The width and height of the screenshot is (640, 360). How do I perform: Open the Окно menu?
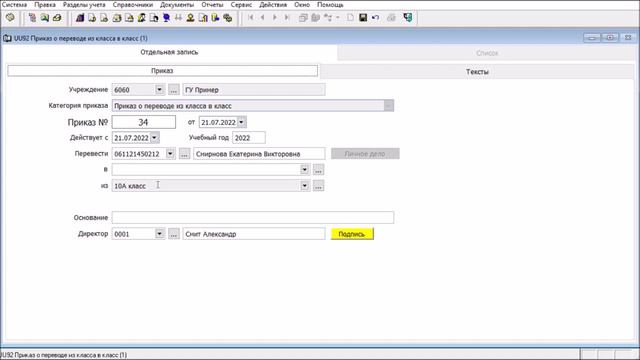coord(302,5)
